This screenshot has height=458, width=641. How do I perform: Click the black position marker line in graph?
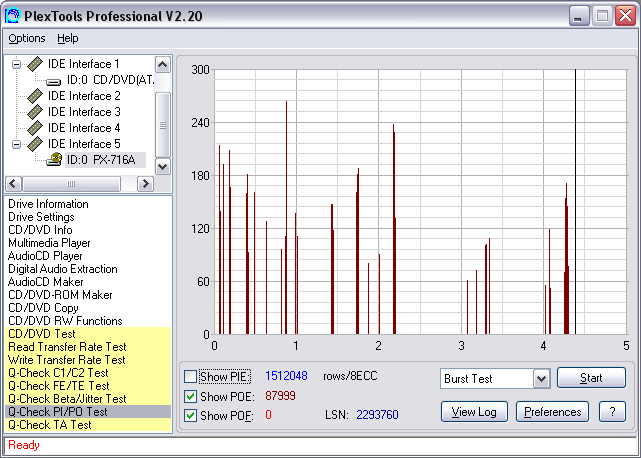coord(575,202)
